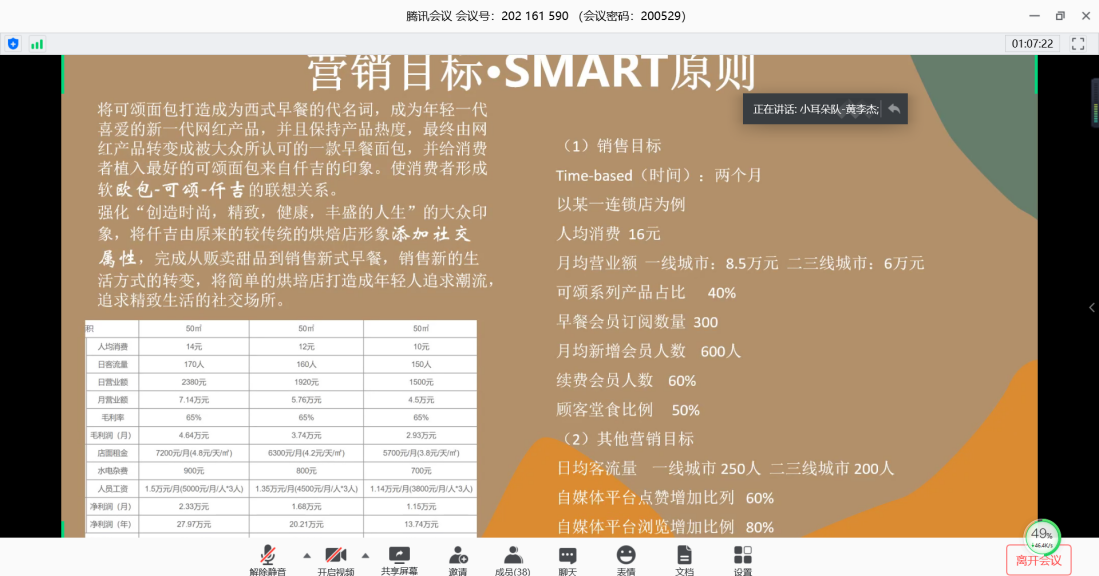
Task: Open the Invite icon (邀请)
Action: tap(458, 555)
